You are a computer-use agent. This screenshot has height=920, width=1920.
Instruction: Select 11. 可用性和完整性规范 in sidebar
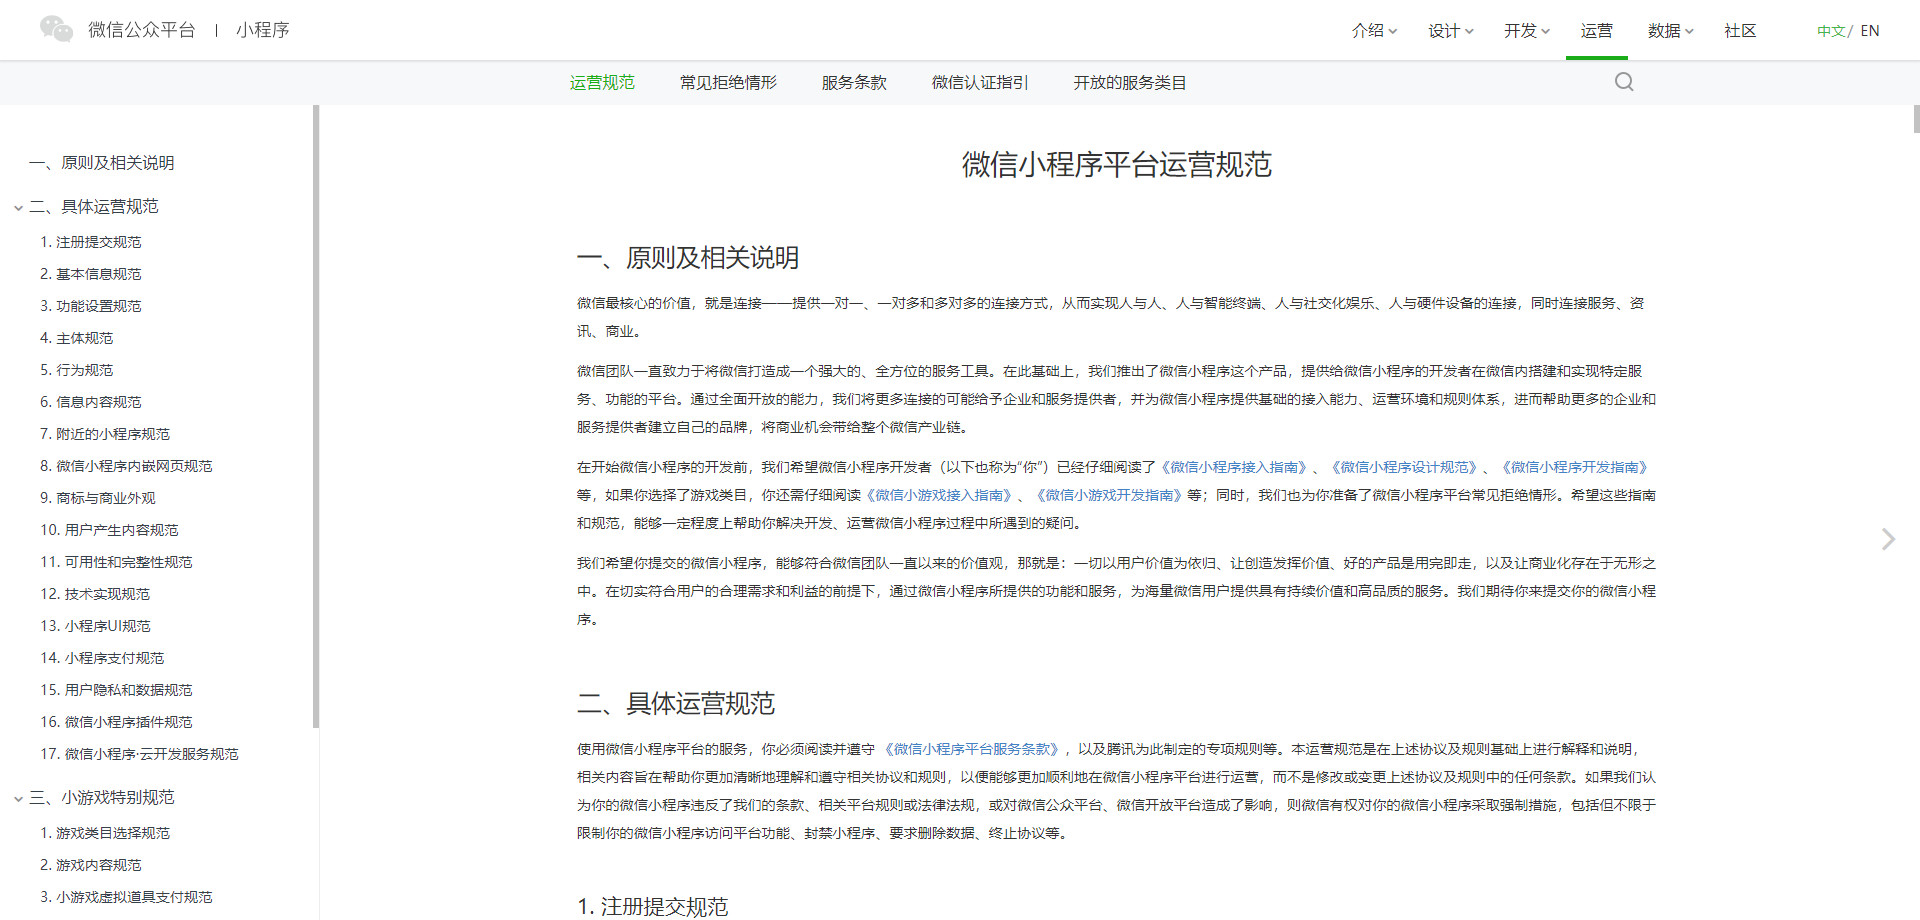click(116, 562)
